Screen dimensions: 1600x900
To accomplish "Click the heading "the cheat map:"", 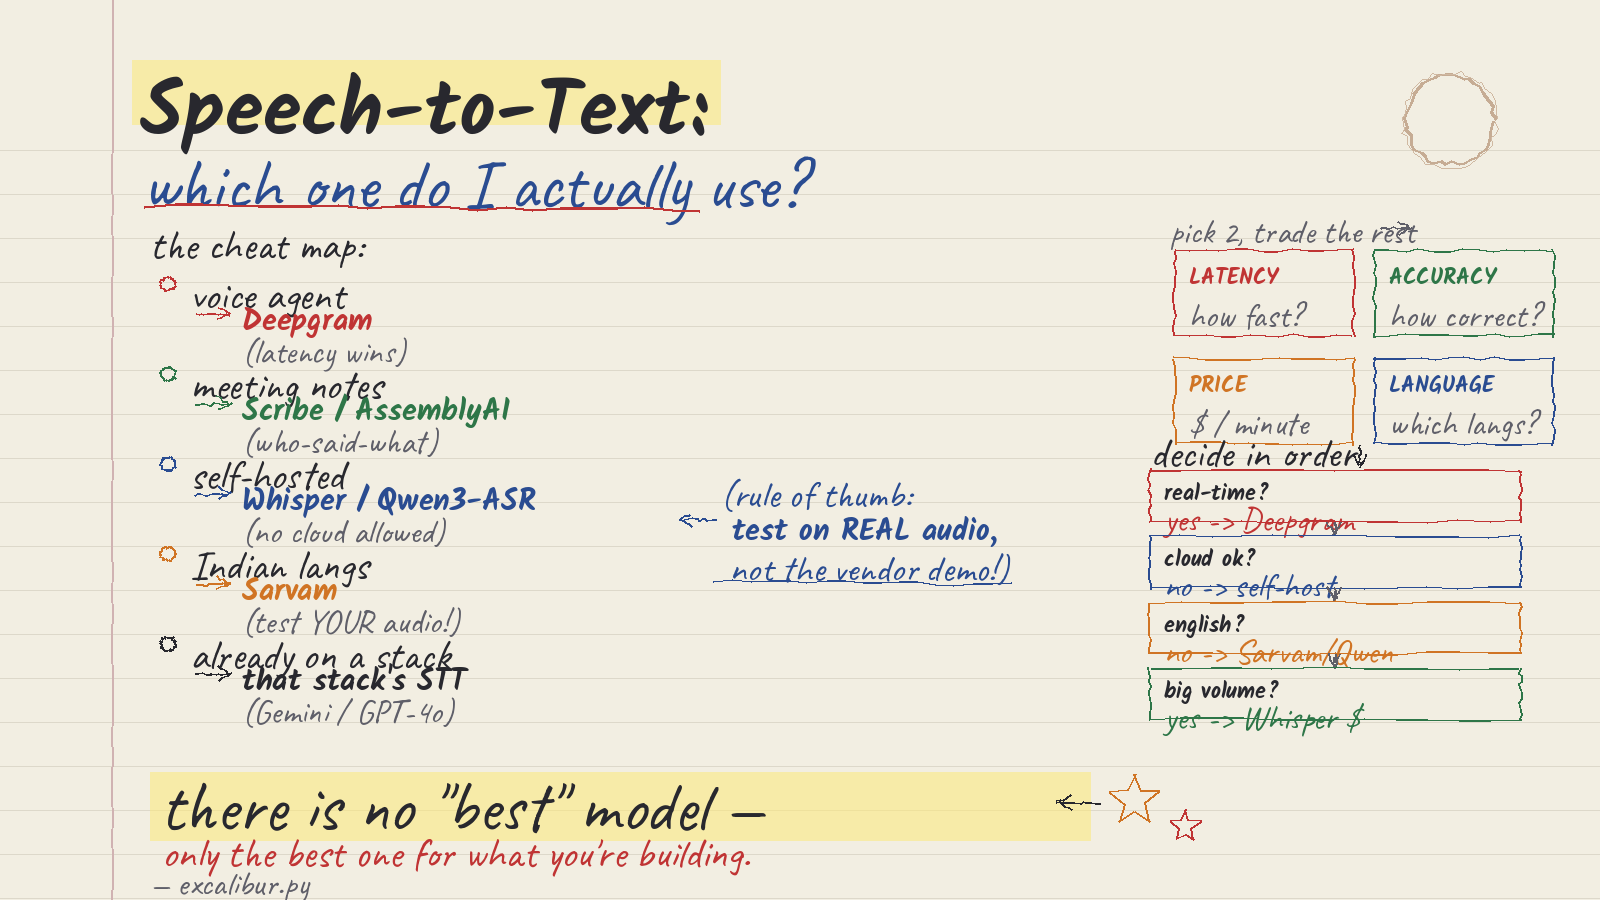I will click(x=260, y=248).
